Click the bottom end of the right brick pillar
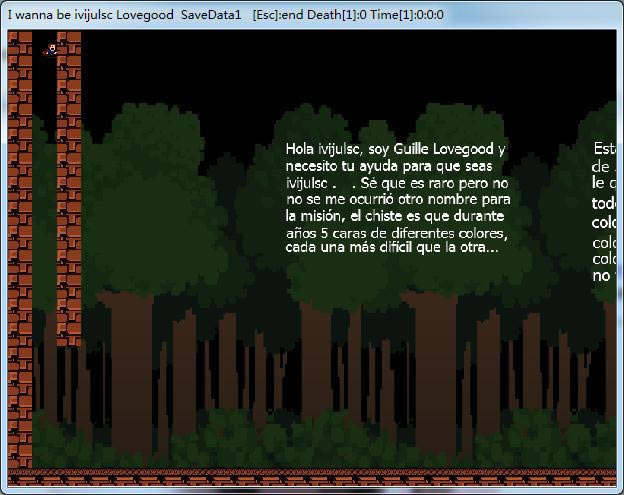 tap(68, 338)
